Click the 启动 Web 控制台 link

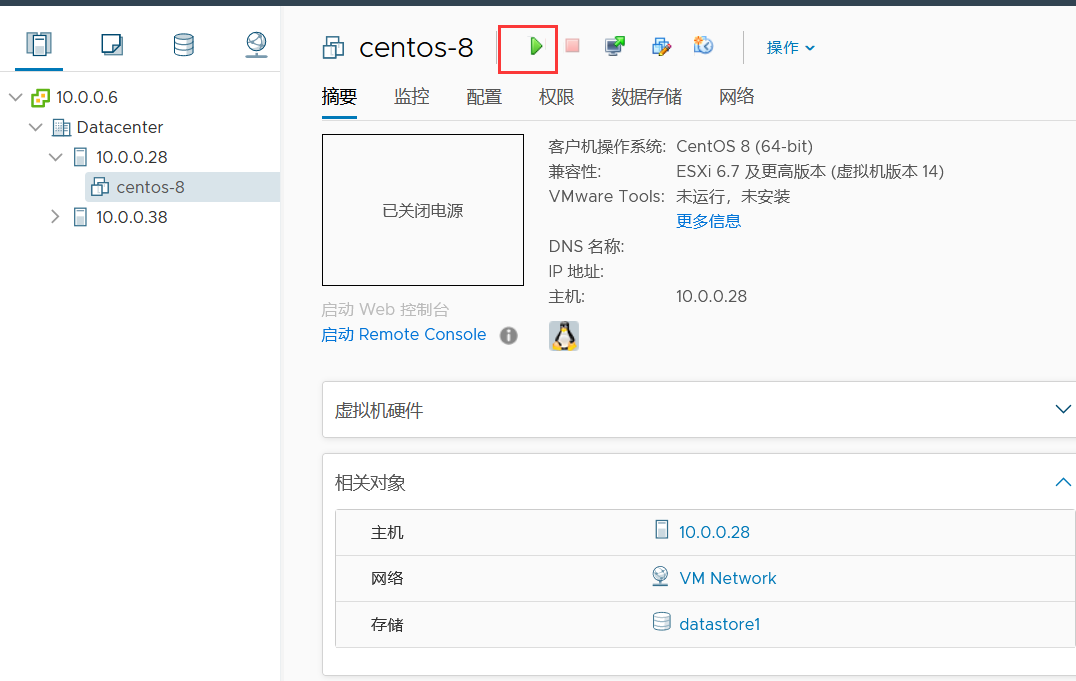385,310
